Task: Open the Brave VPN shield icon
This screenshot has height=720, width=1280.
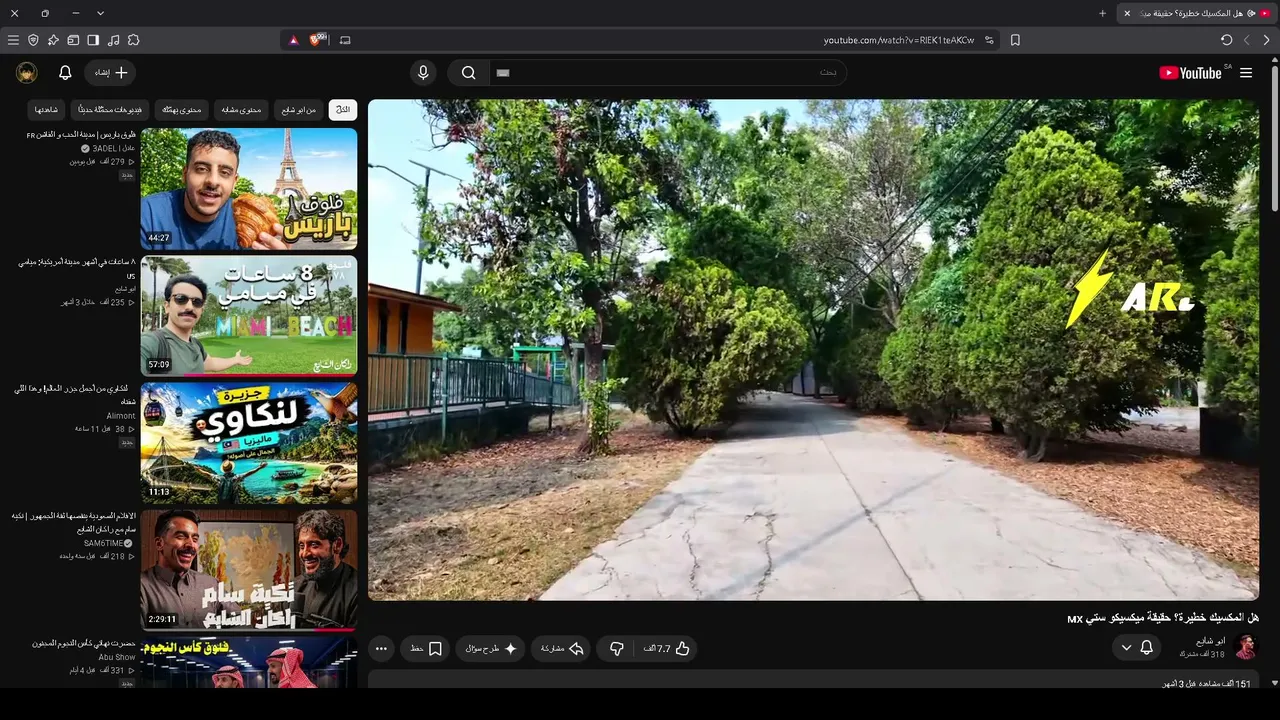Action: pyautogui.click(x=33, y=40)
